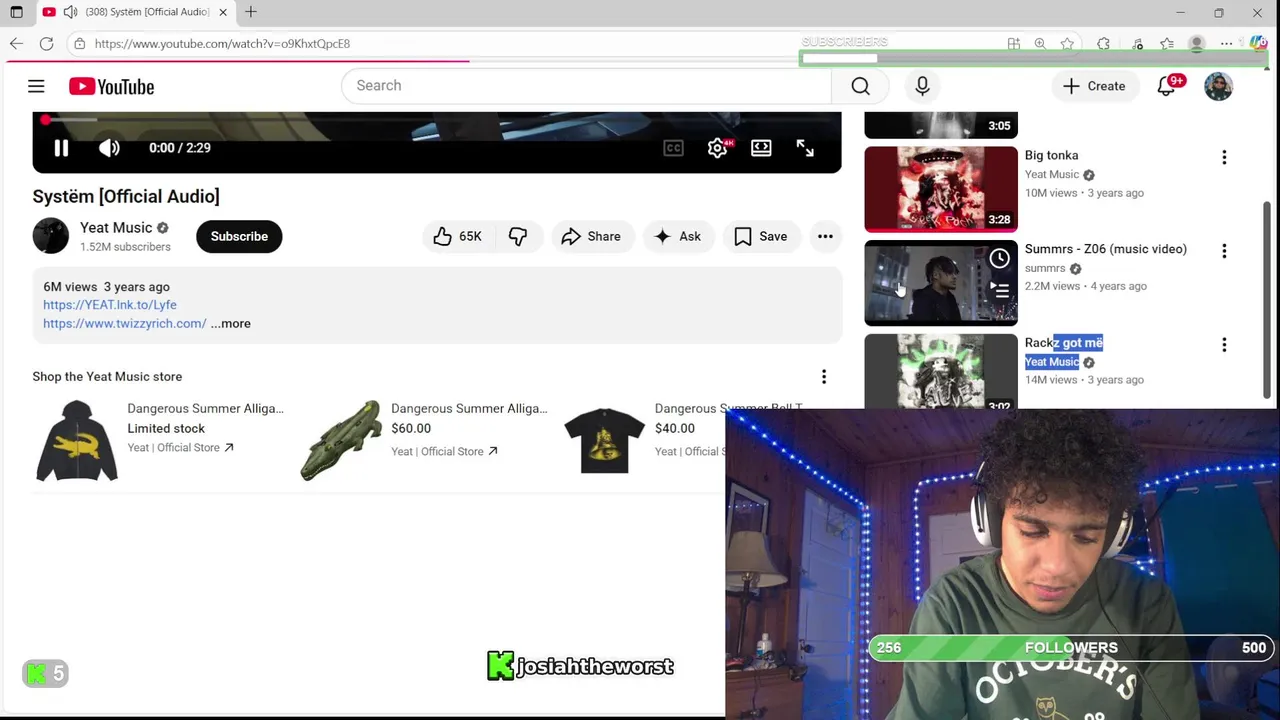Screen dimensions: 1280x720
Task: Open Yeat Official Store link under $60.00
Action: (x=444, y=451)
